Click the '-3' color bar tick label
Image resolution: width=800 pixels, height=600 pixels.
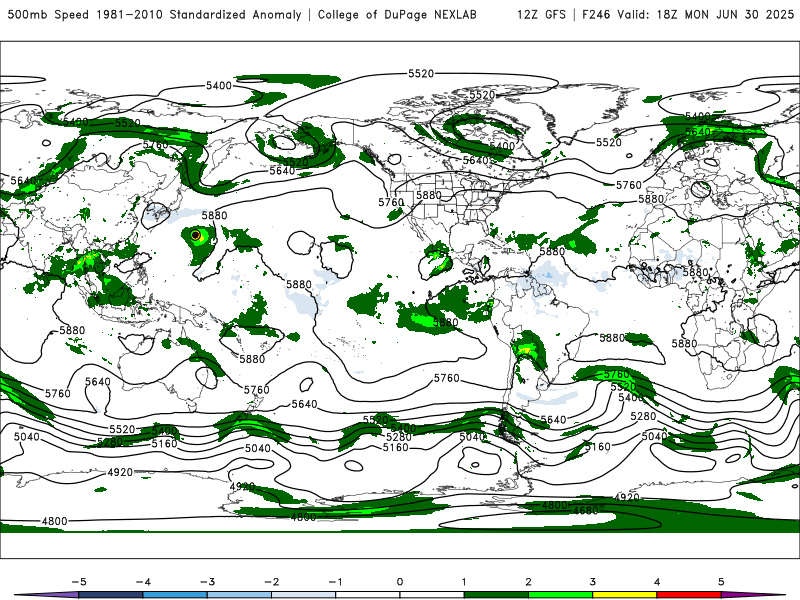tap(207, 582)
